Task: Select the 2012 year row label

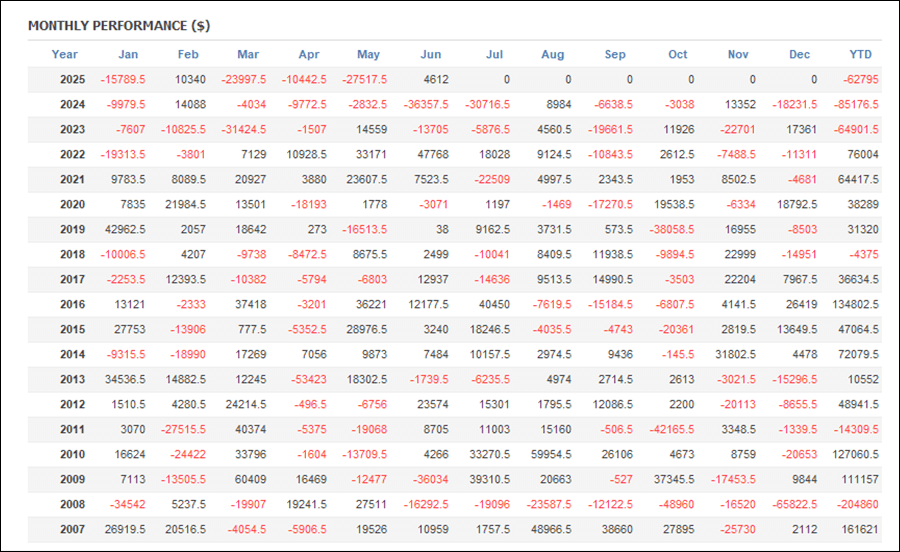Action: coord(72,405)
